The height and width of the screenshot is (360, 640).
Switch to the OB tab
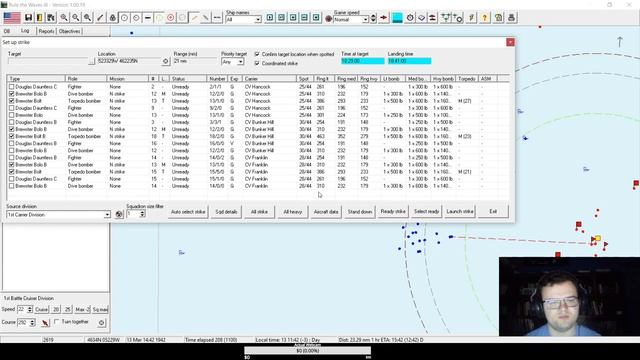pos(7,31)
